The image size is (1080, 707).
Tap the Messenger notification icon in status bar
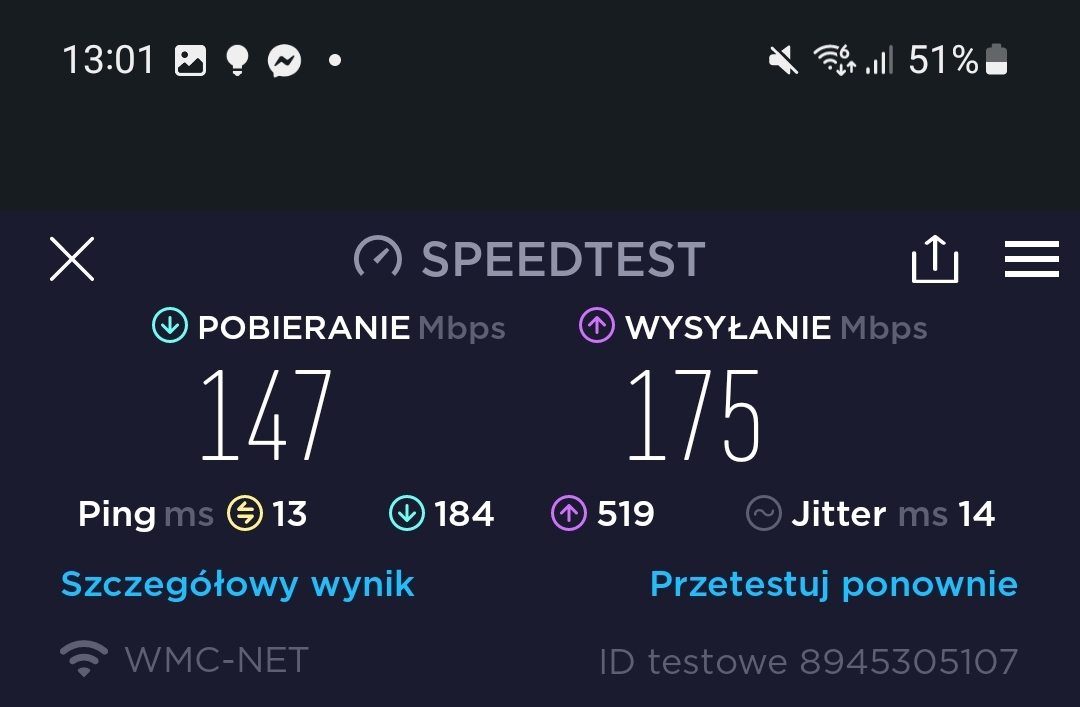pos(284,61)
